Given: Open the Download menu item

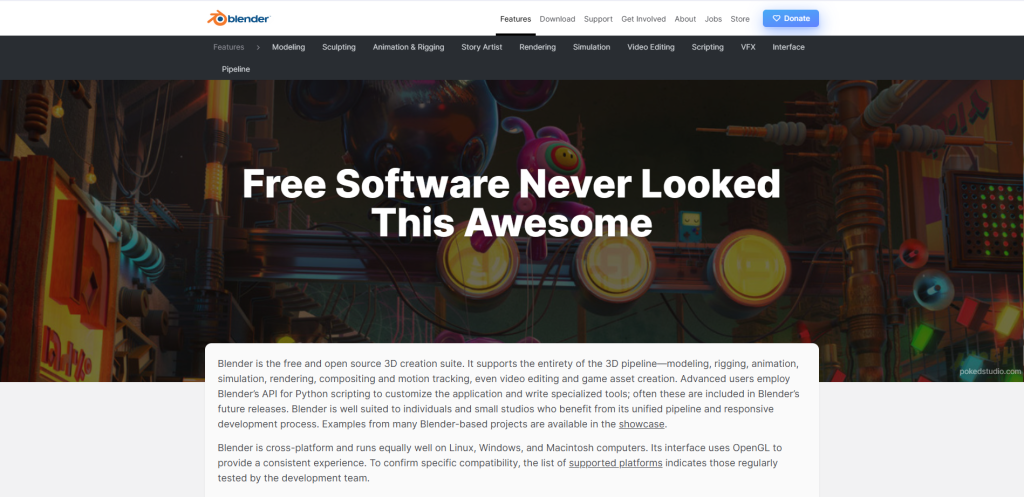Looking at the screenshot, I should pyautogui.click(x=557, y=19).
